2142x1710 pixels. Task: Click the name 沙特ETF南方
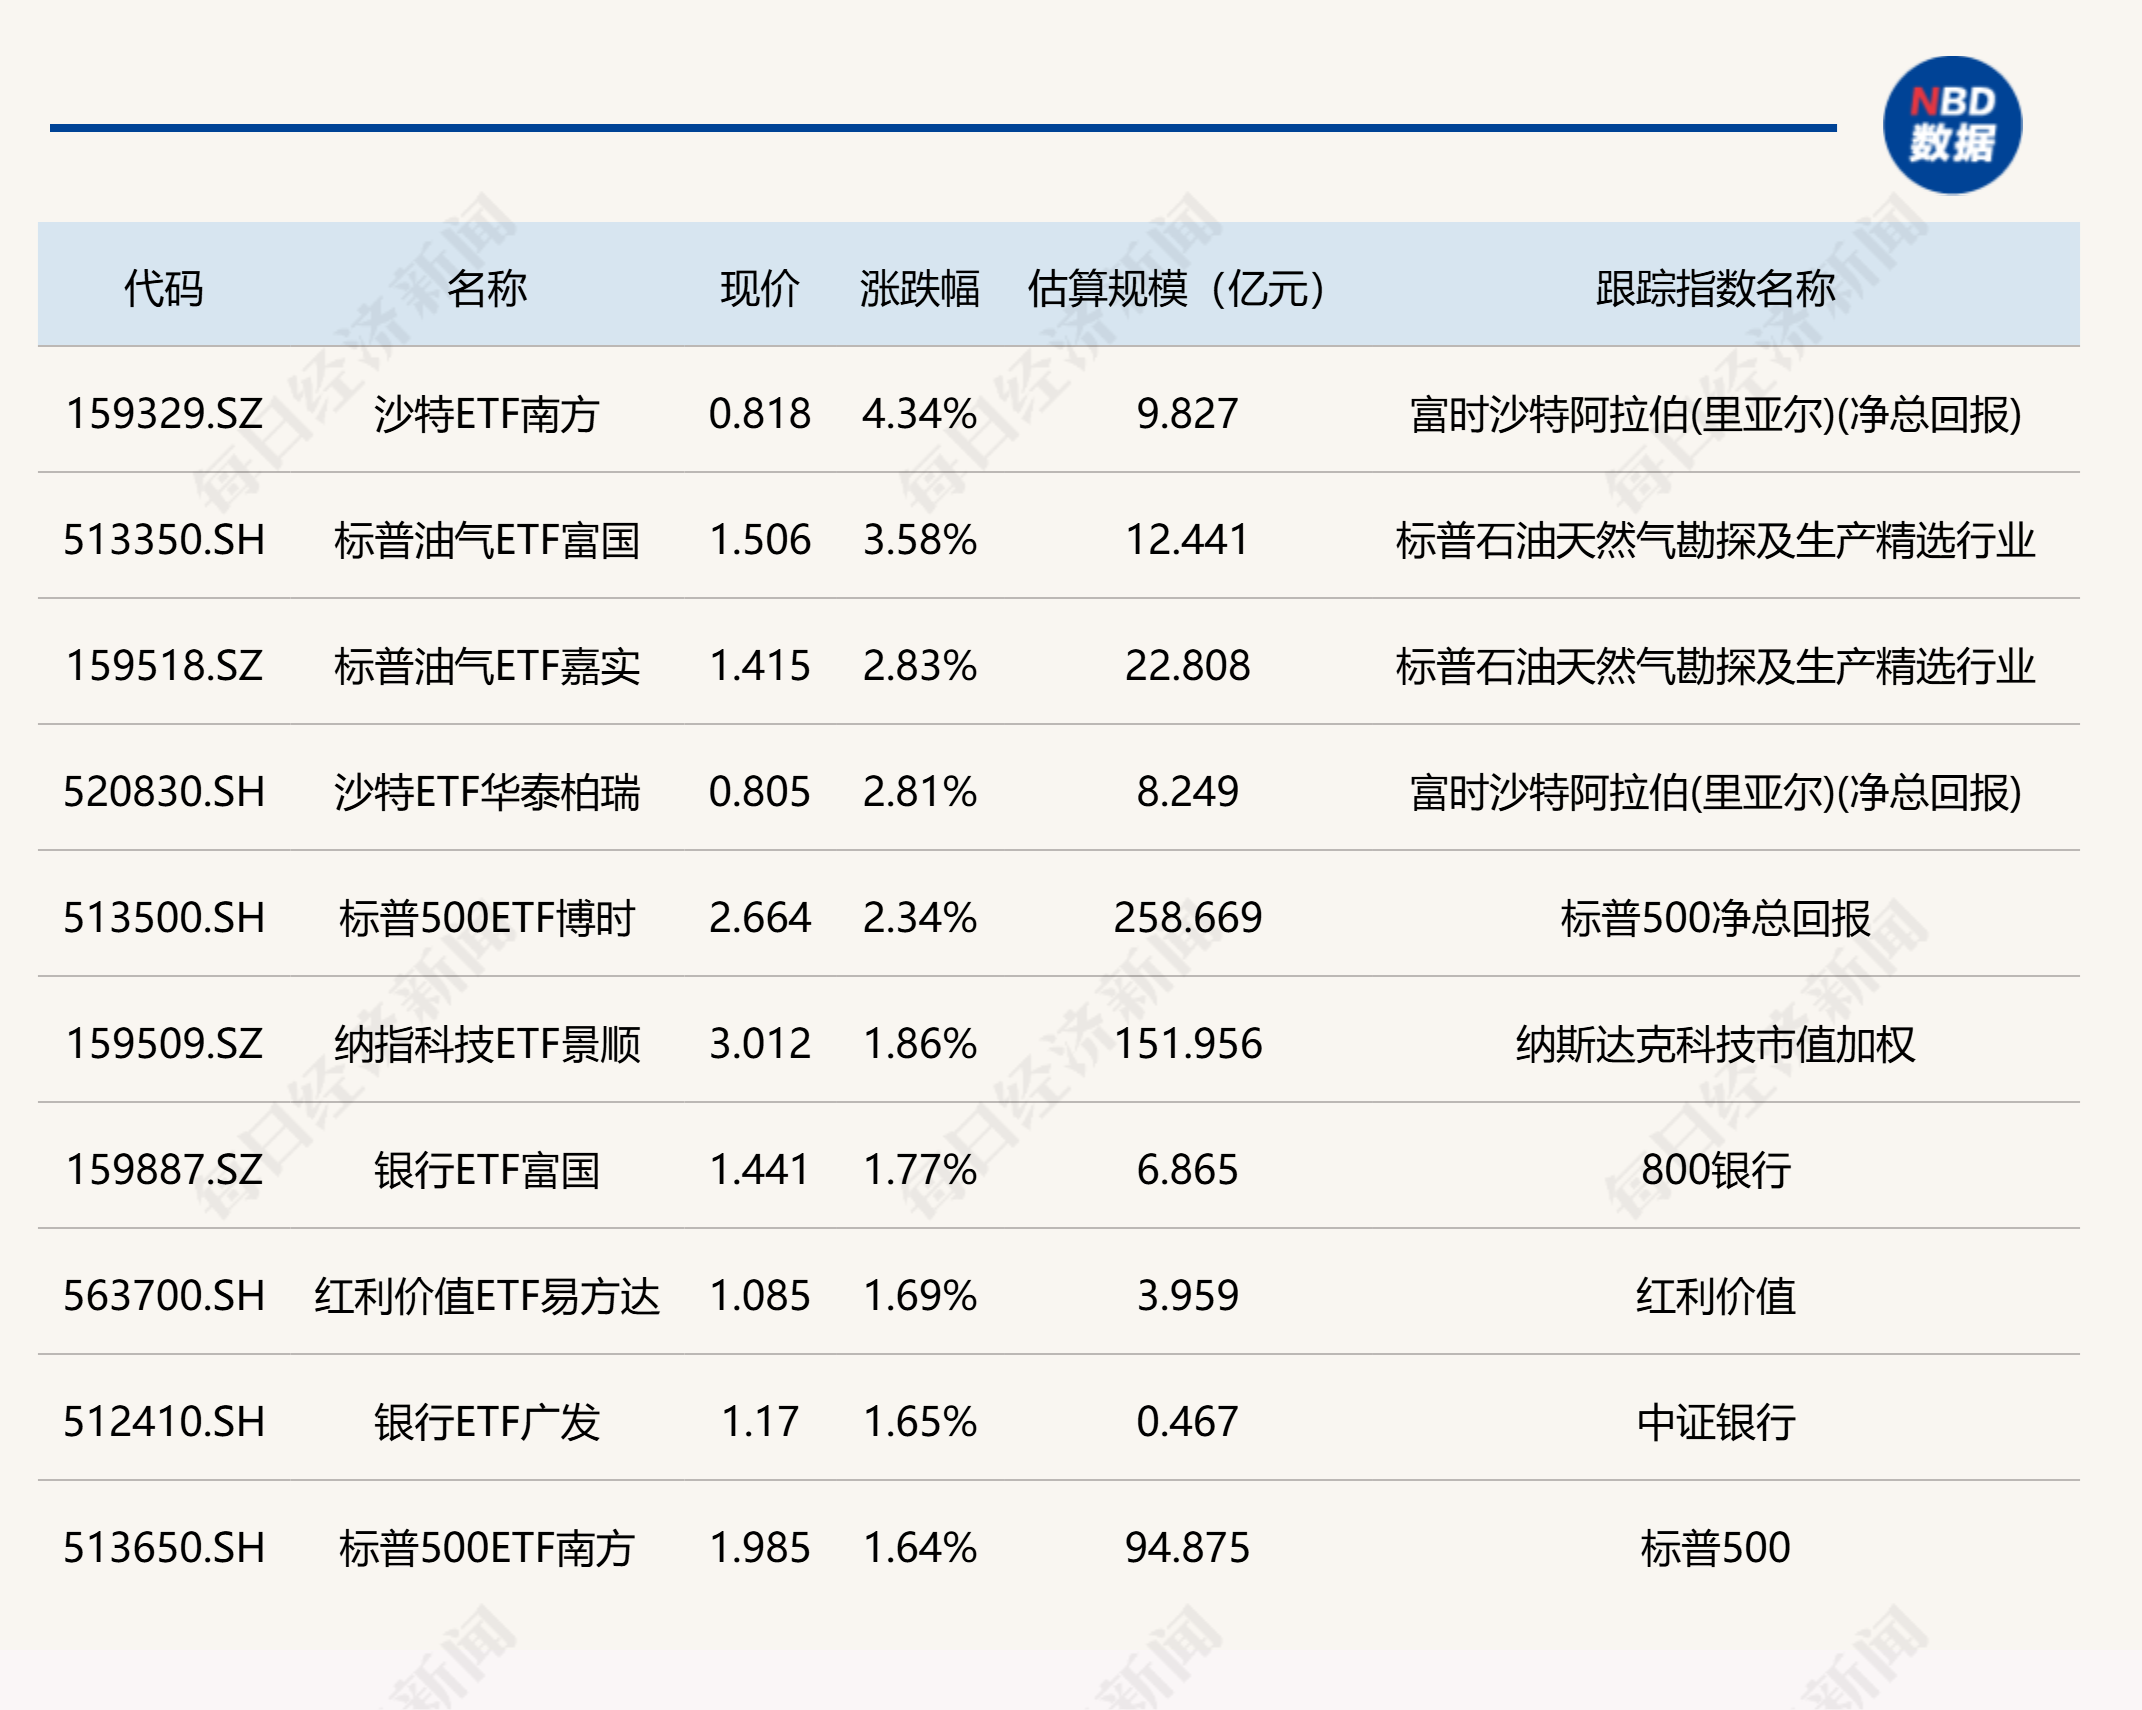pyautogui.click(x=487, y=414)
